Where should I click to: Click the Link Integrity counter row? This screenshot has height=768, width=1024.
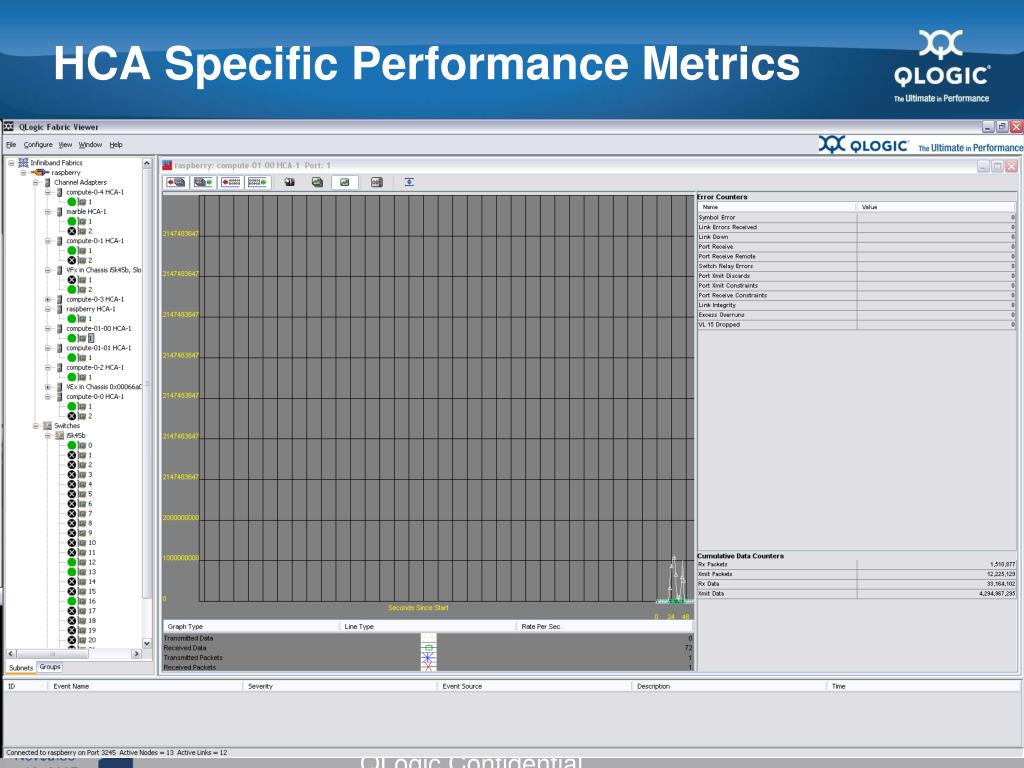[857, 305]
